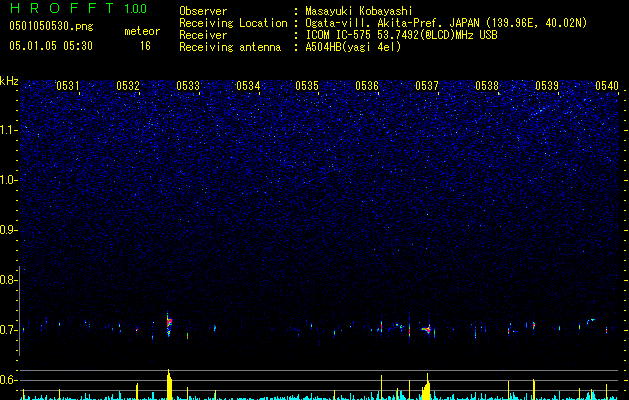Click the meteor label above the count
This screenshot has width=629, height=400.
click(x=142, y=31)
